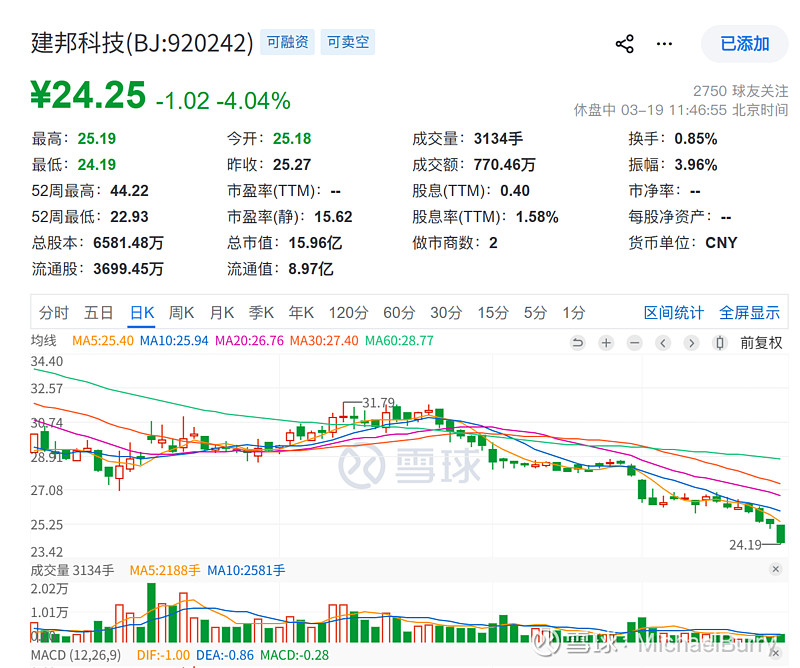
Task: Click the volume MA5:2188手 label
Action: 164,570
